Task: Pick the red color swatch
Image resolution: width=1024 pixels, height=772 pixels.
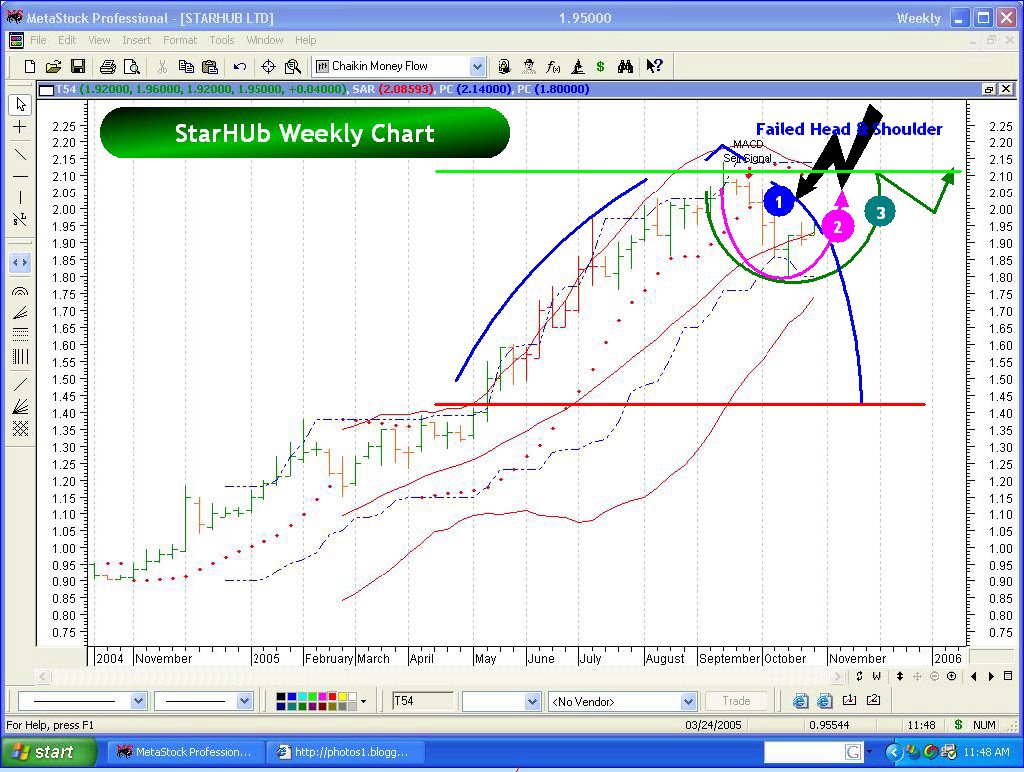Action: (332, 697)
